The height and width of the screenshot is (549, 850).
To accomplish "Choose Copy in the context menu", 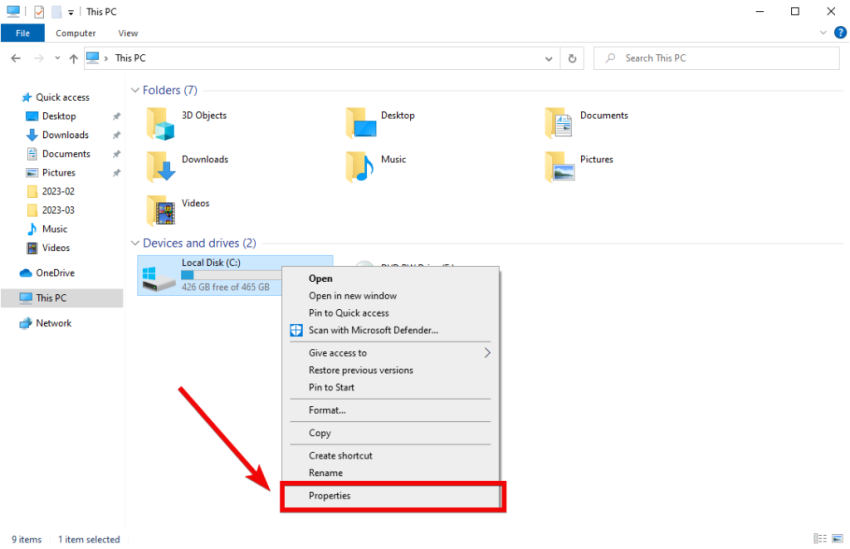I will 390,434.
